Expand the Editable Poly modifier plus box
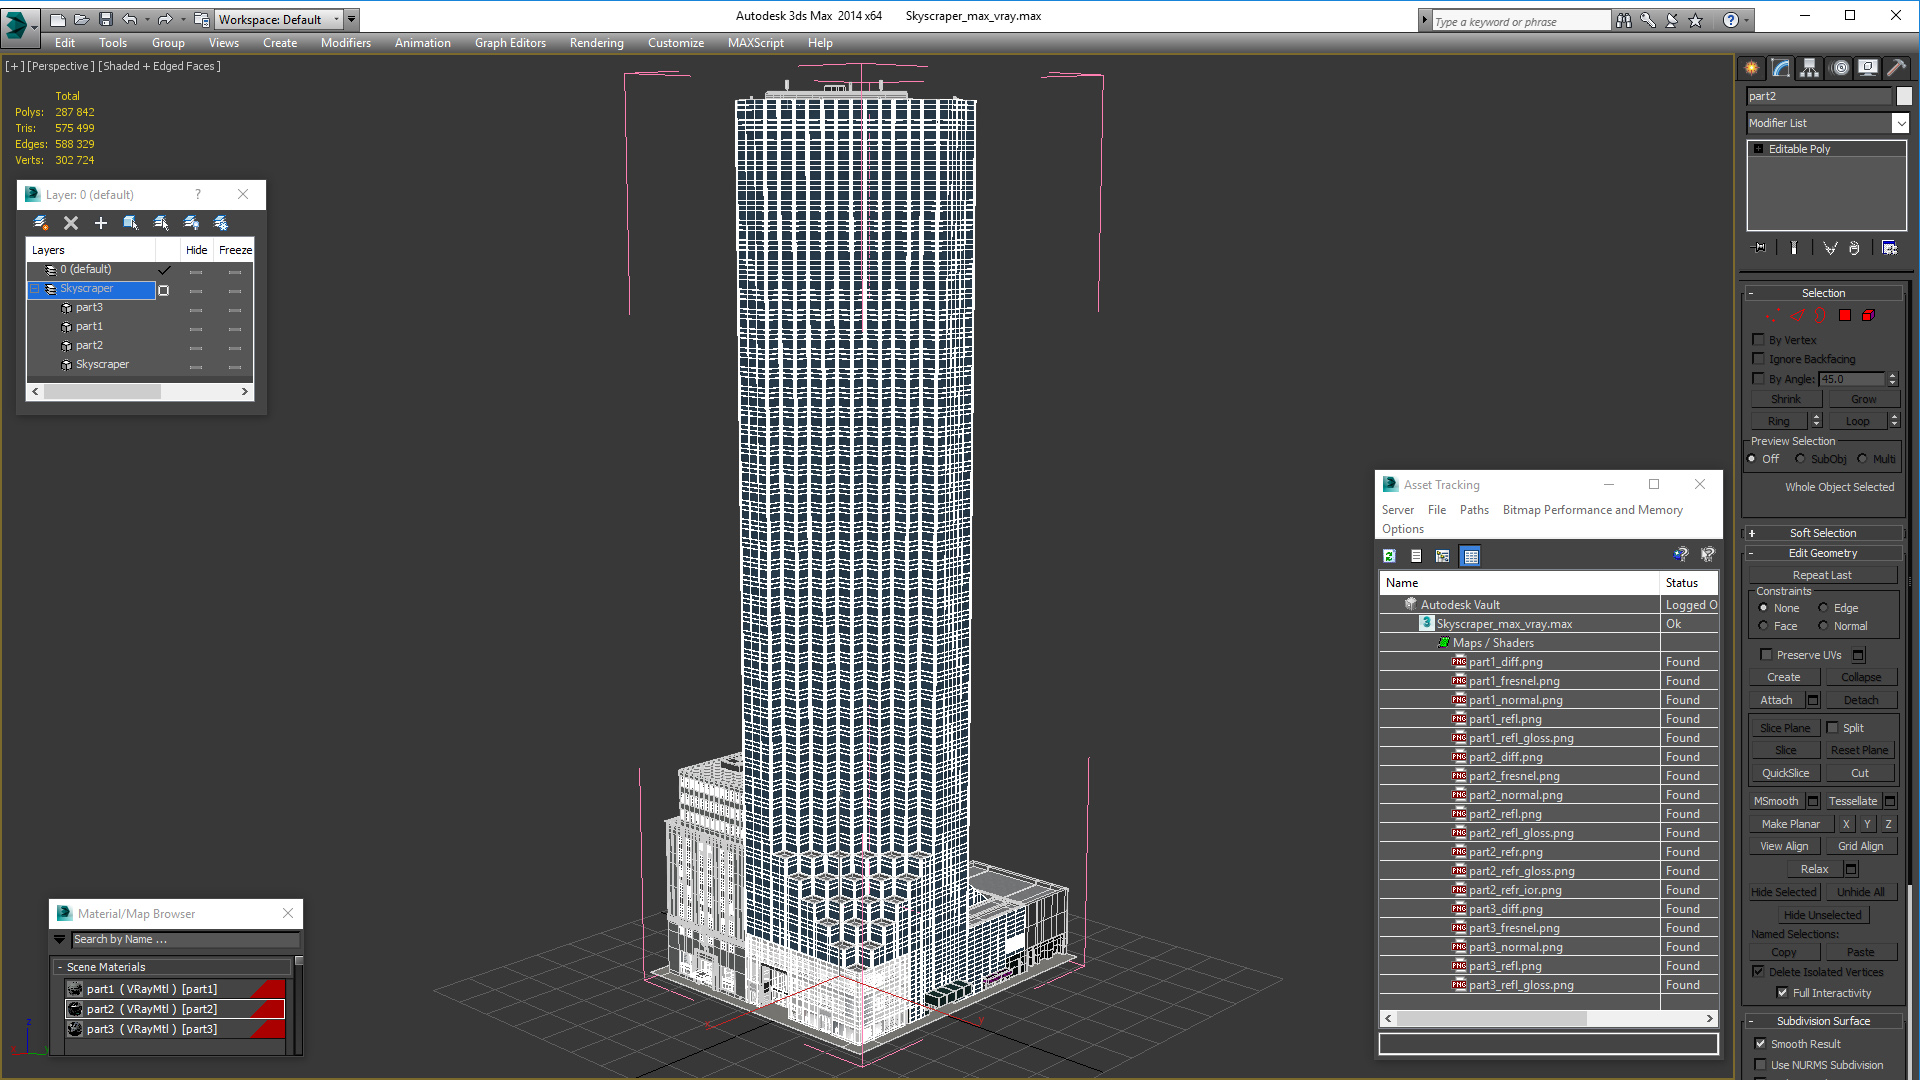This screenshot has height=1080, width=1920. [x=1759, y=149]
